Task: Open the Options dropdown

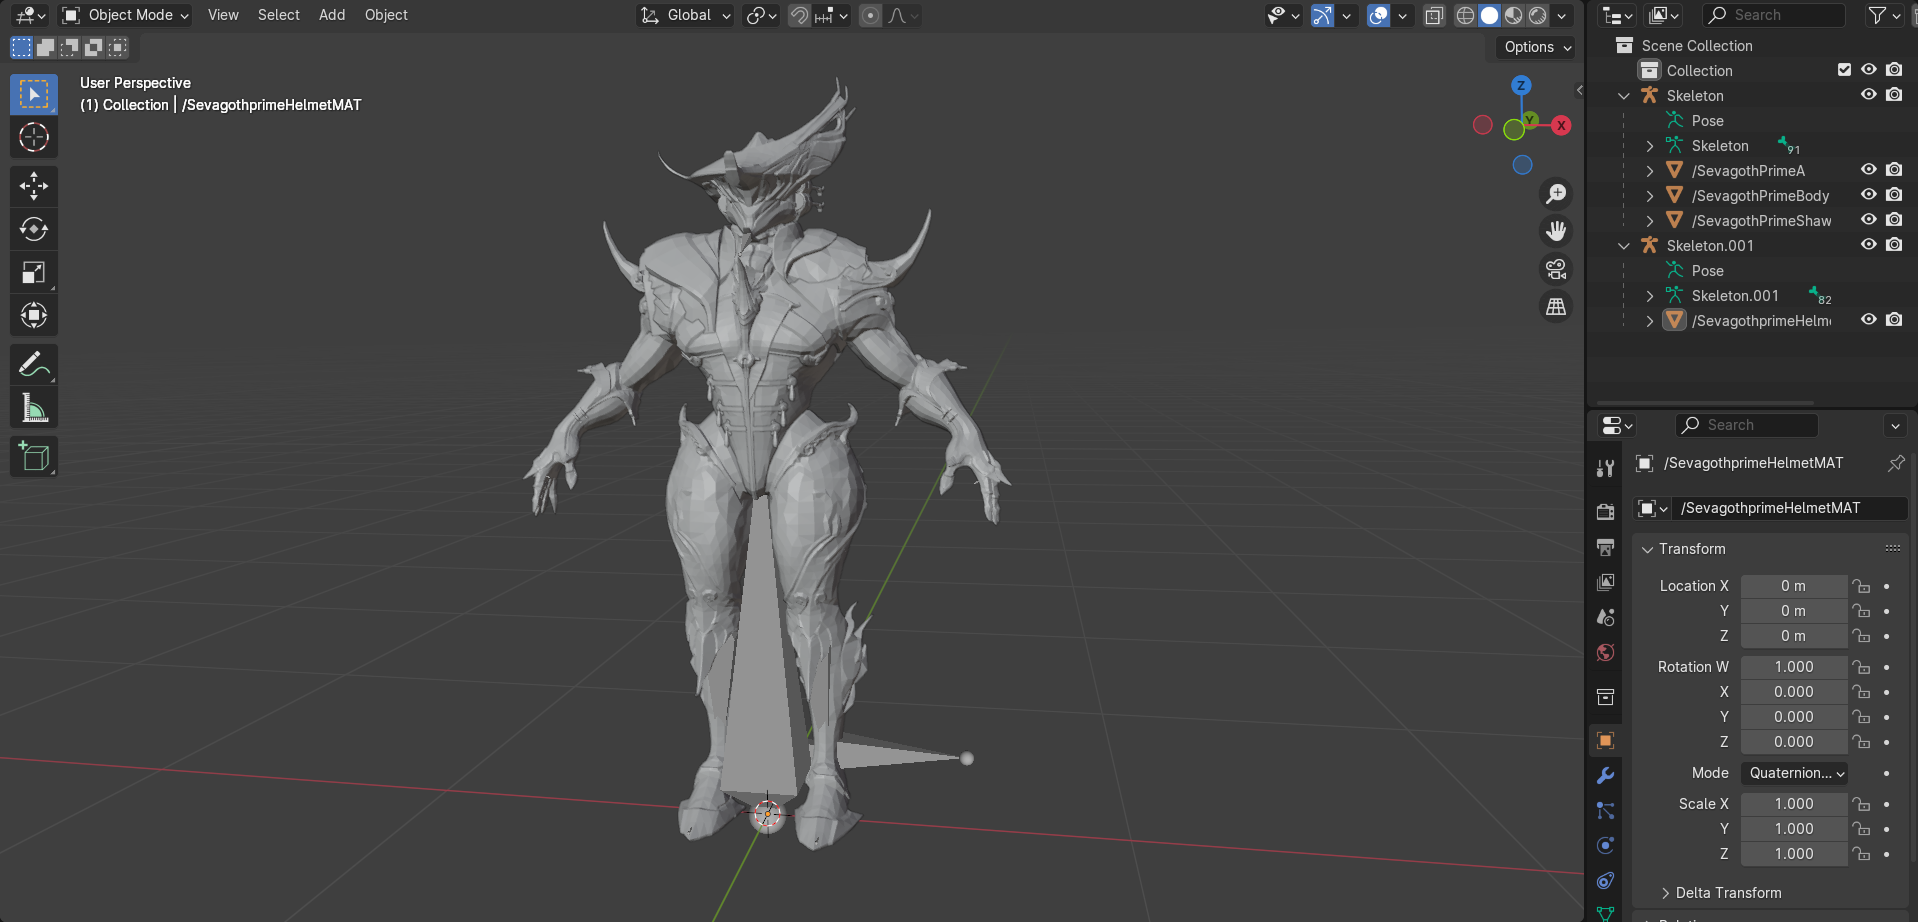Action: point(1537,47)
